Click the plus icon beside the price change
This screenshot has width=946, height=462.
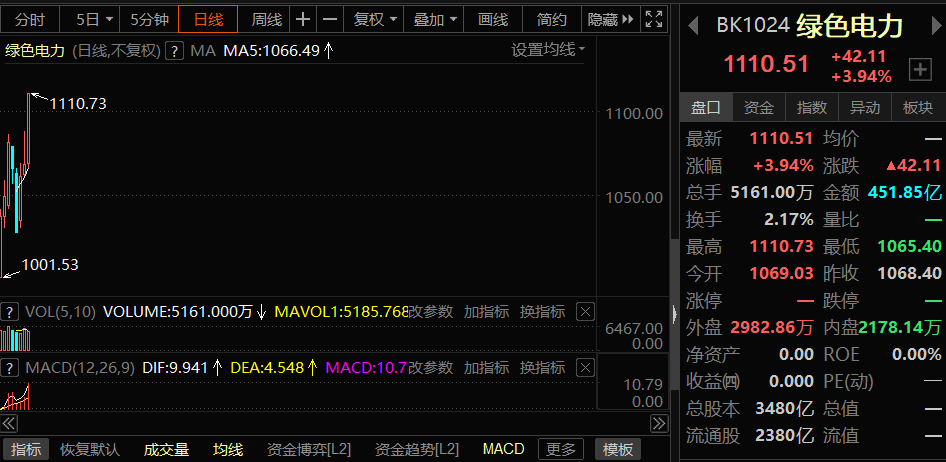919,69
